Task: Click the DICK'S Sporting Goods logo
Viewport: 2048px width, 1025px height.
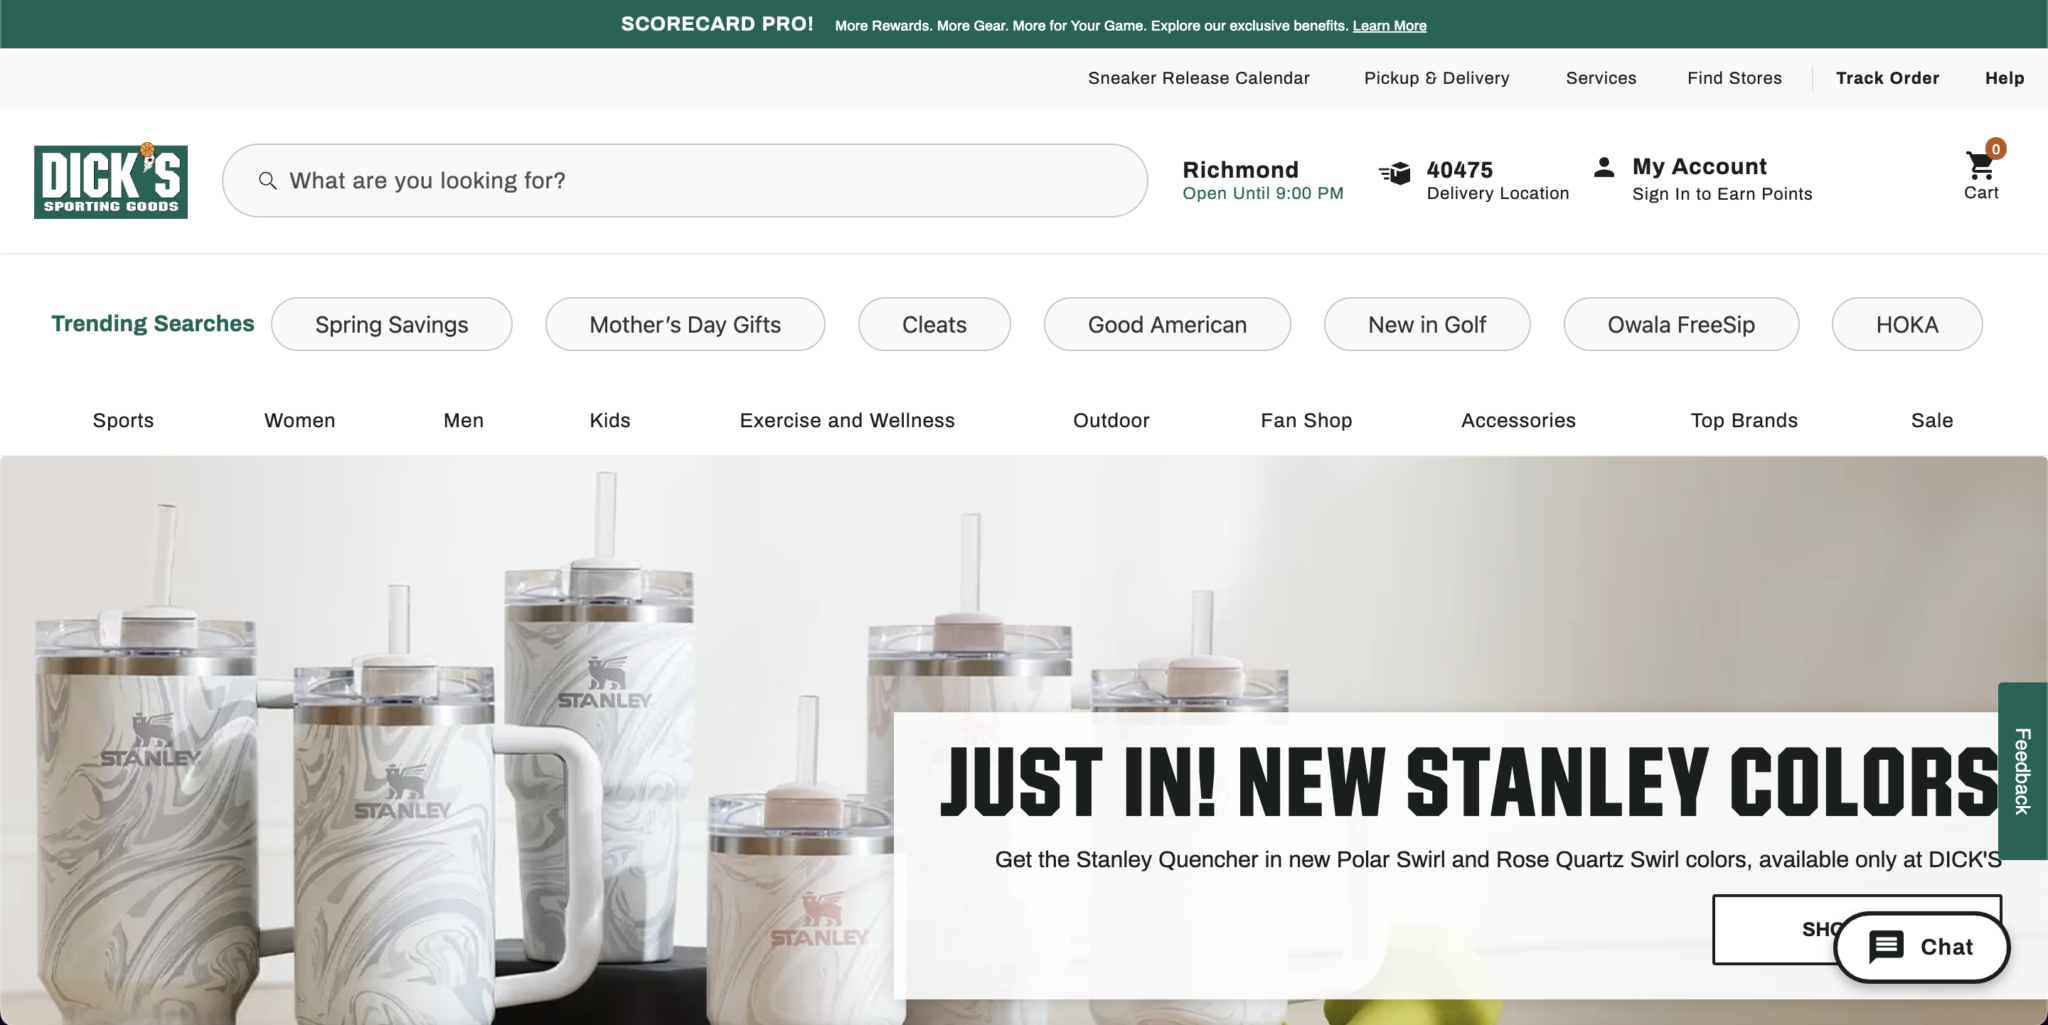Action: click(x=111, y=181)
